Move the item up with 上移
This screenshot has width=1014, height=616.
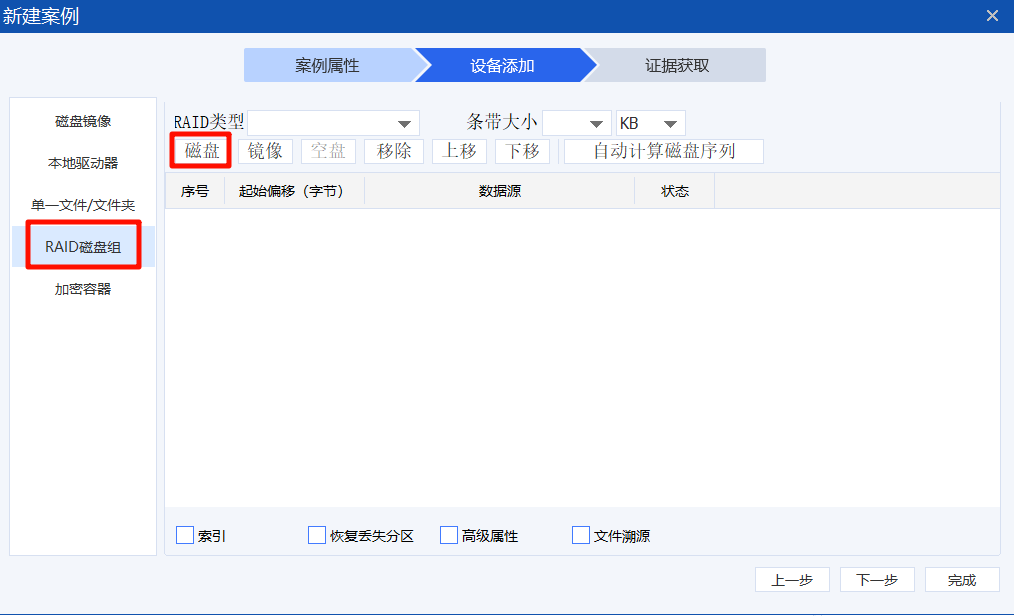coord(460,151)
